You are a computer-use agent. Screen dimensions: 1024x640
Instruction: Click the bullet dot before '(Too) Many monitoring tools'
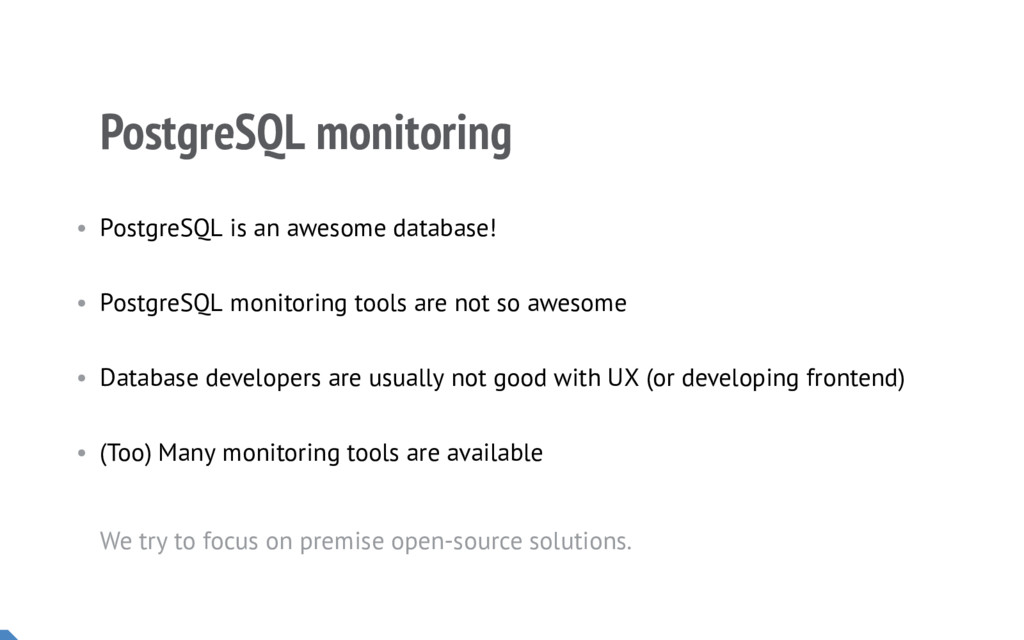[81, 454]
